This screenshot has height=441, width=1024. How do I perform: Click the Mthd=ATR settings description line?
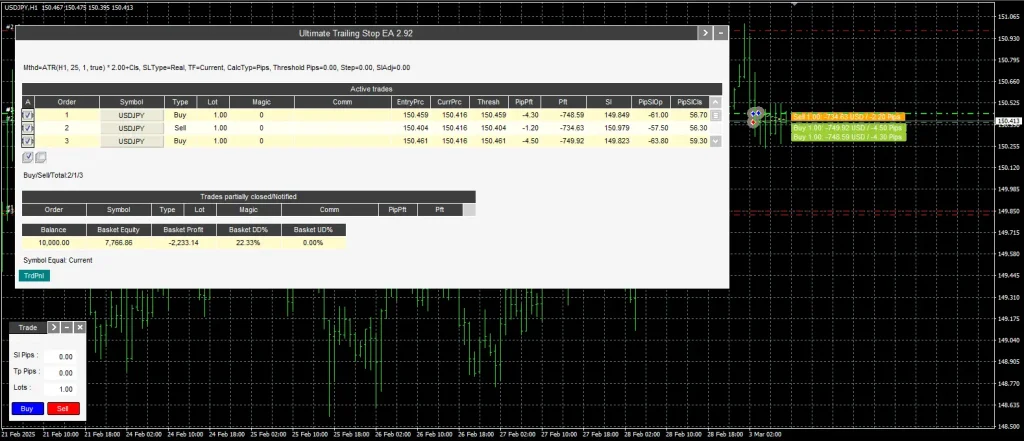pyautogui.click(x=216, y=67)
